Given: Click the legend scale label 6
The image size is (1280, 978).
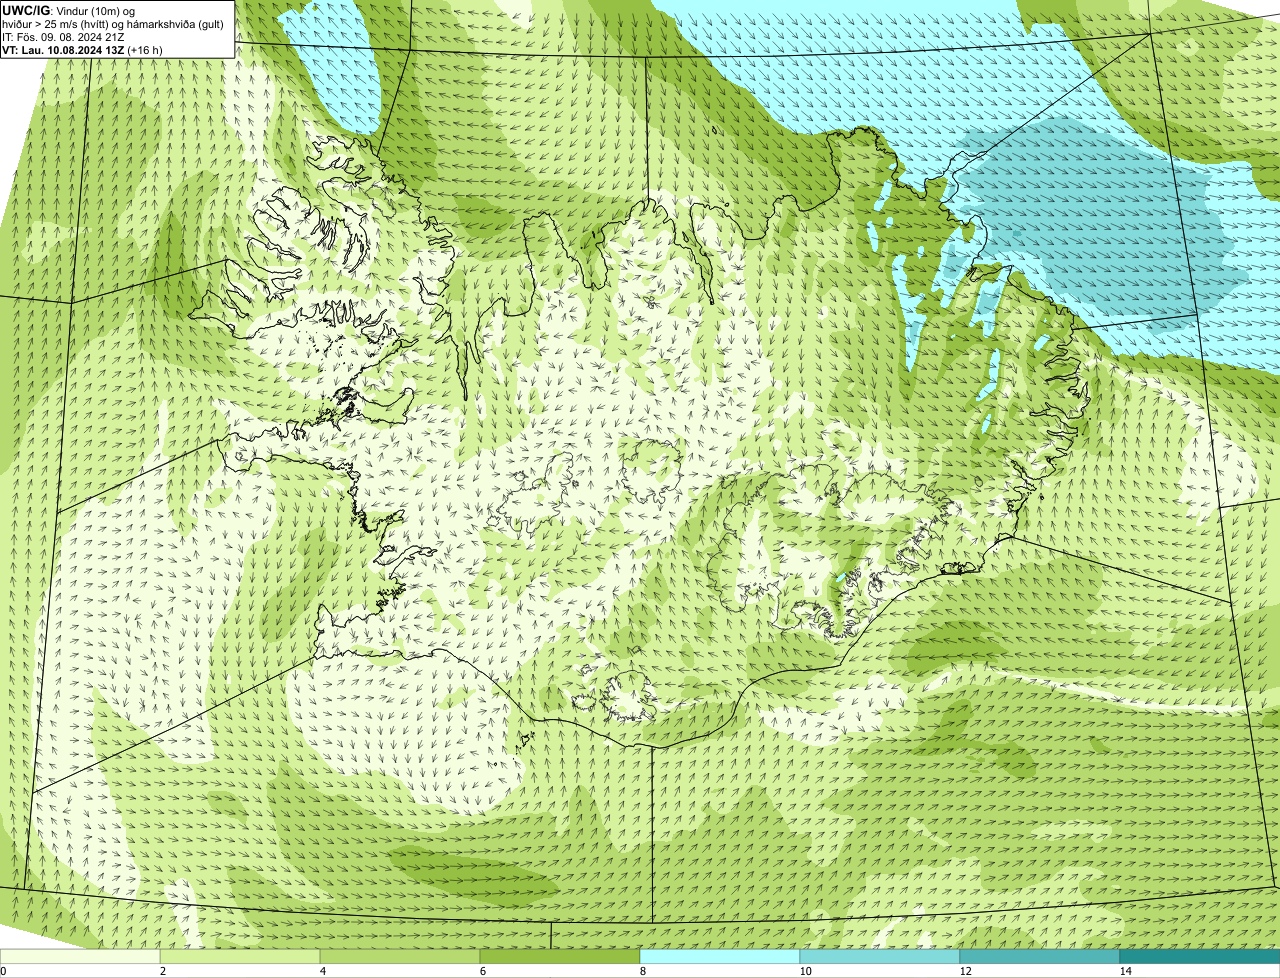Looking at the screenshot, I should pyautogui.click(x=481, y=971).
